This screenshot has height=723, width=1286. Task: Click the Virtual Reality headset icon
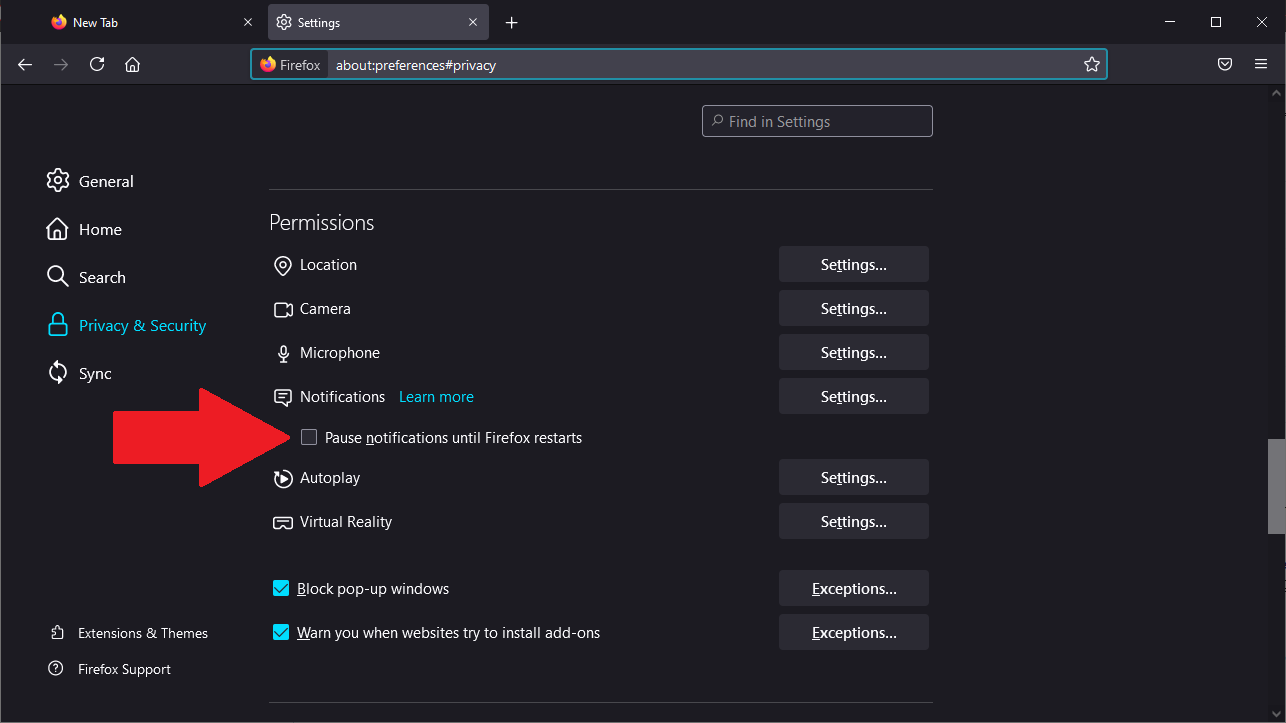click(x=282, y=522)
